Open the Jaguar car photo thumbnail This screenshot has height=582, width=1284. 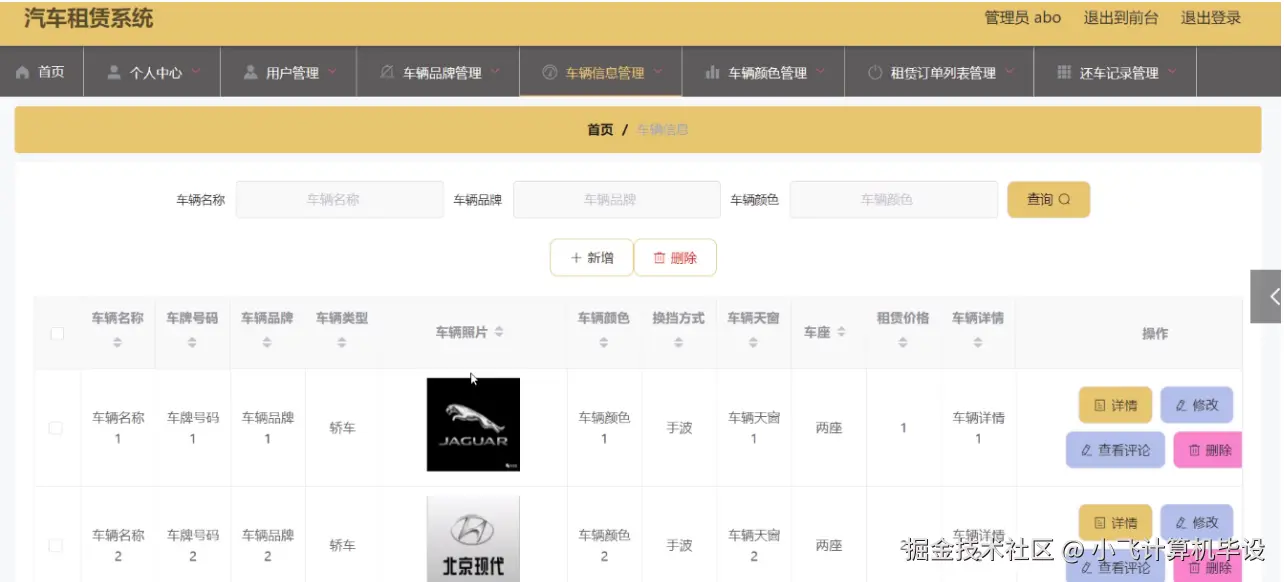473,424
